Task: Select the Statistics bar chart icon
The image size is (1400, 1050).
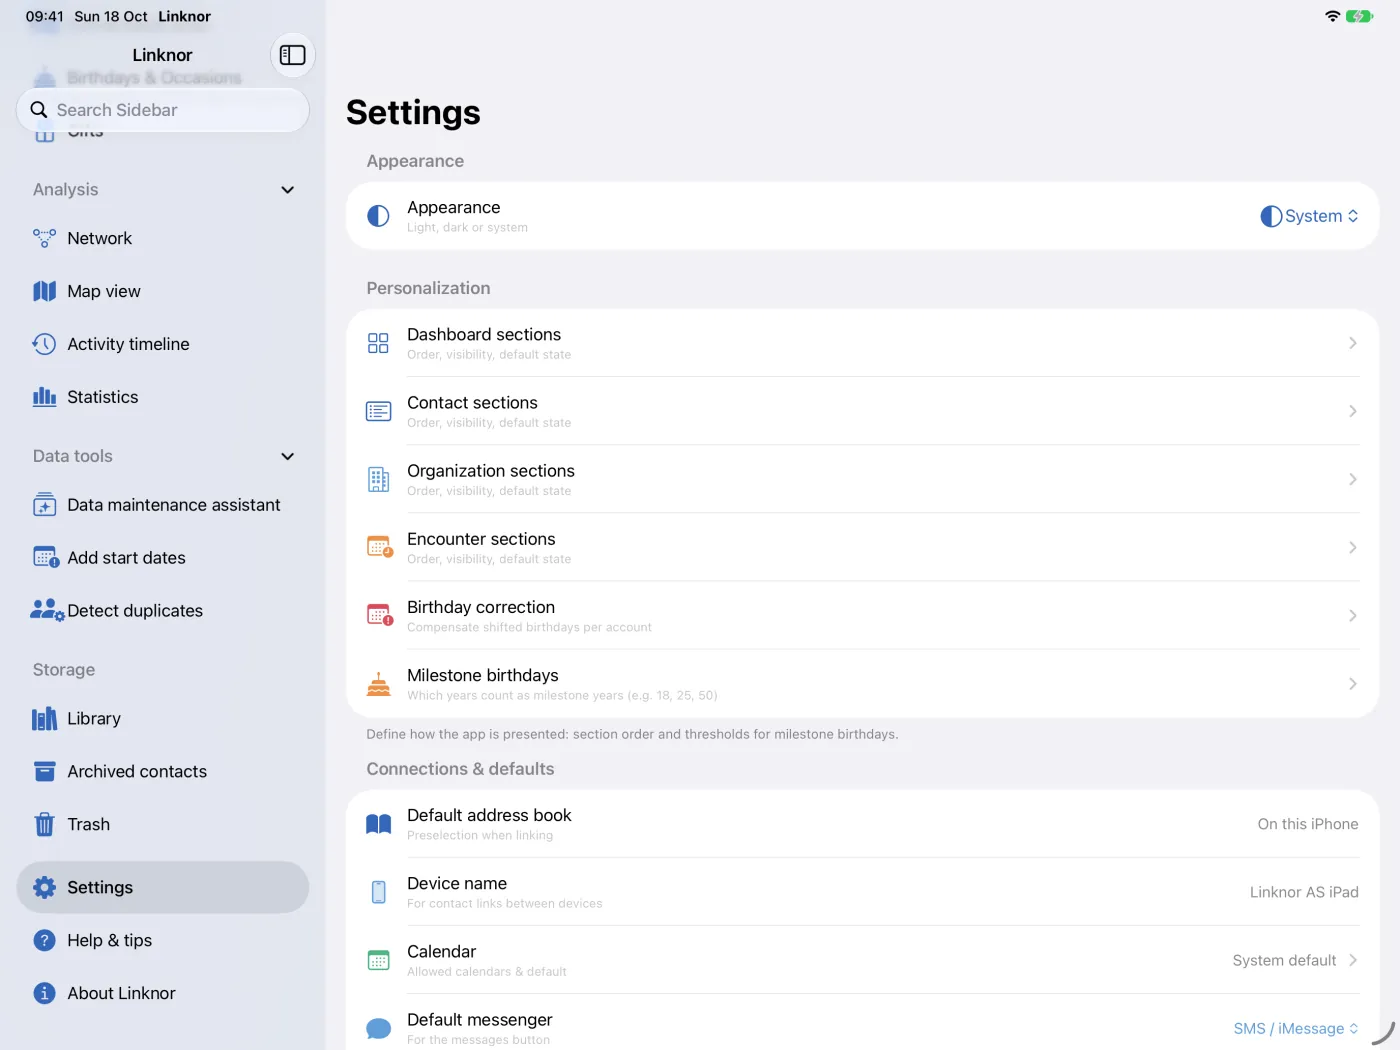Action: click(44, 397)
